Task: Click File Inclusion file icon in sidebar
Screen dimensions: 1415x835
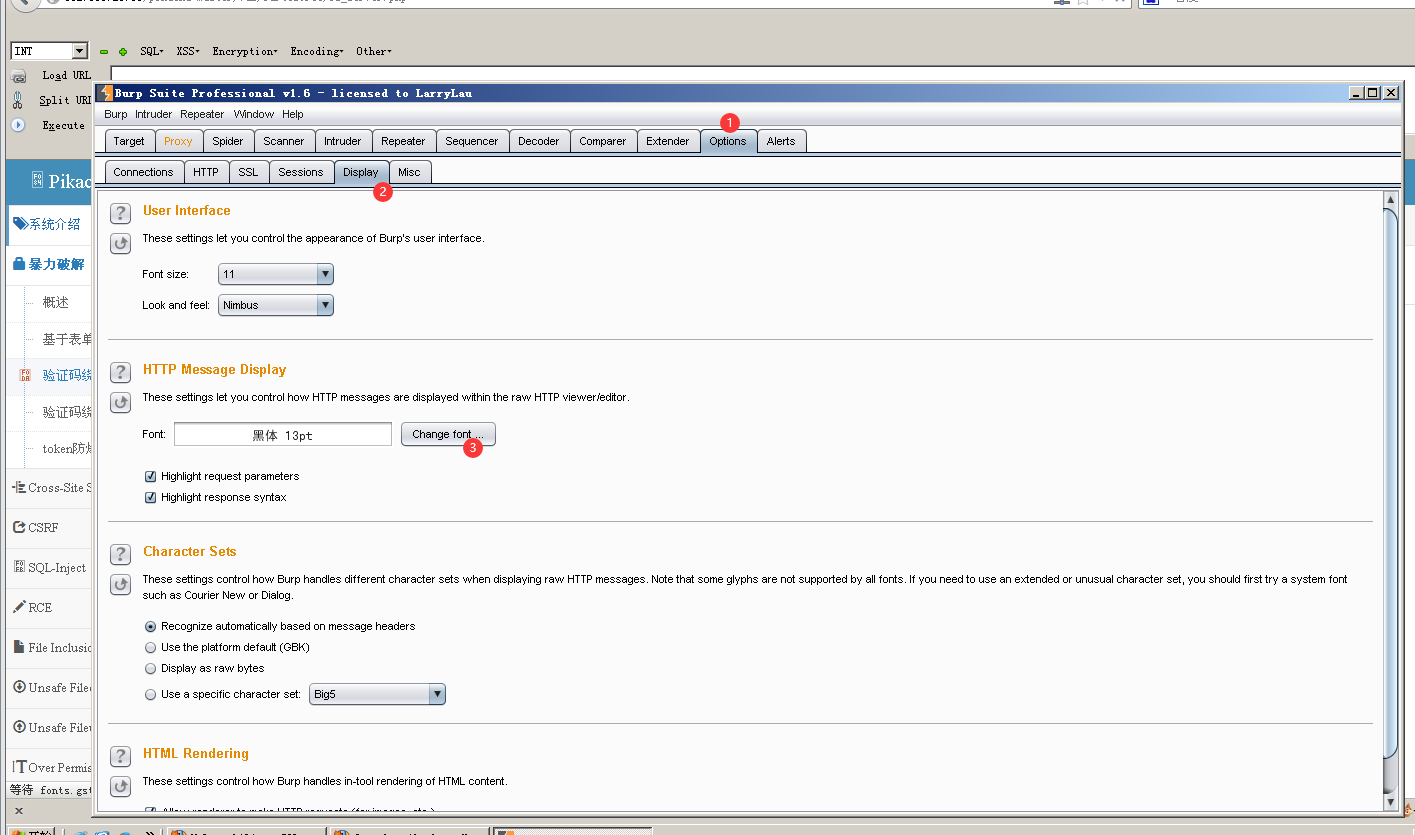Action: [19, 647]
